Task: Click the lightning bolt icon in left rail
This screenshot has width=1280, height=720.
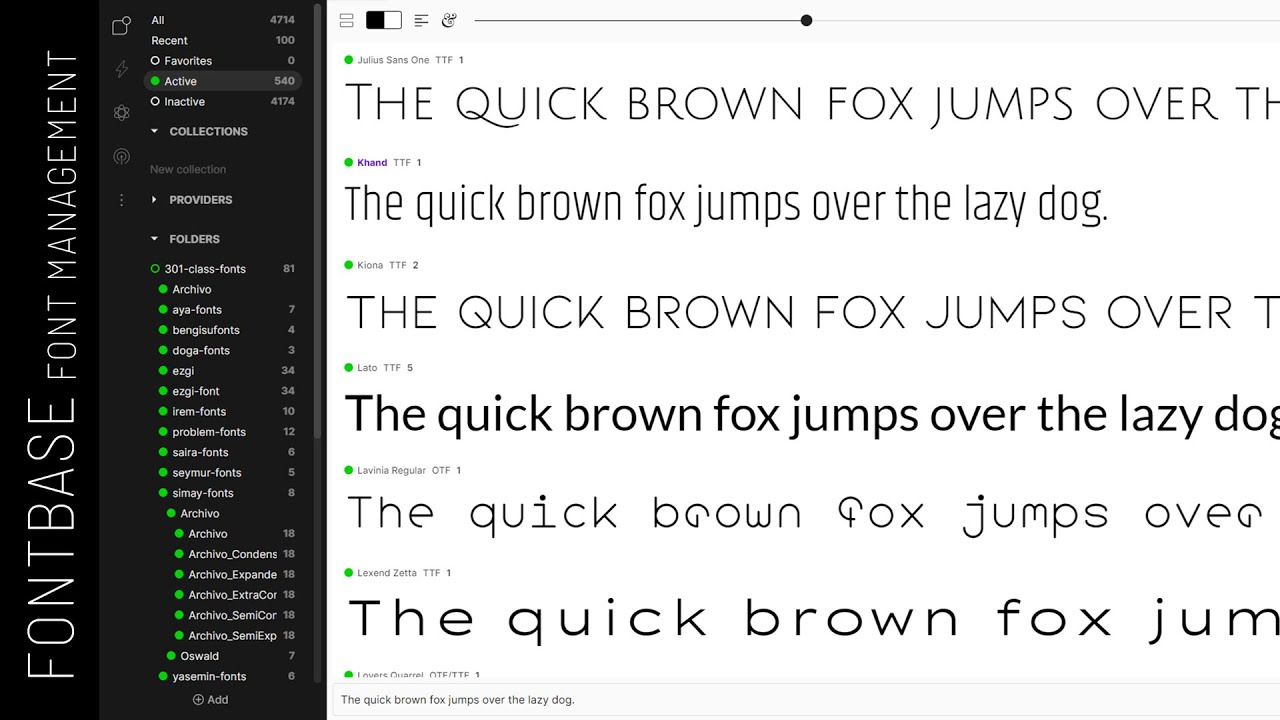Action: click(122, 69)
